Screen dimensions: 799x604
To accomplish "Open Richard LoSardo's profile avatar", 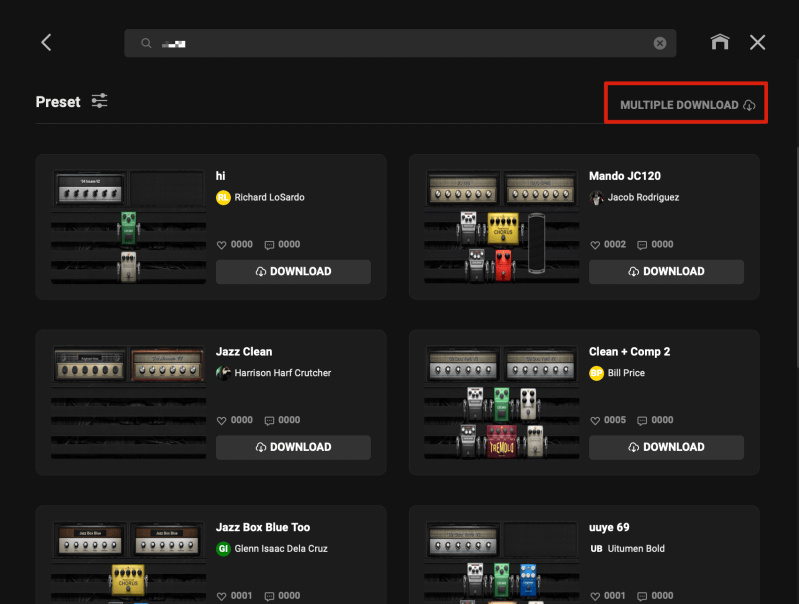I will [223, 197].
